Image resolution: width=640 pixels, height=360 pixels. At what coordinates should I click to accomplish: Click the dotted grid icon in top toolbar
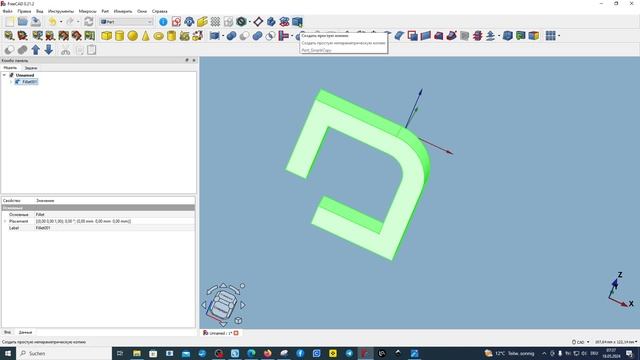tap(215, 22)
